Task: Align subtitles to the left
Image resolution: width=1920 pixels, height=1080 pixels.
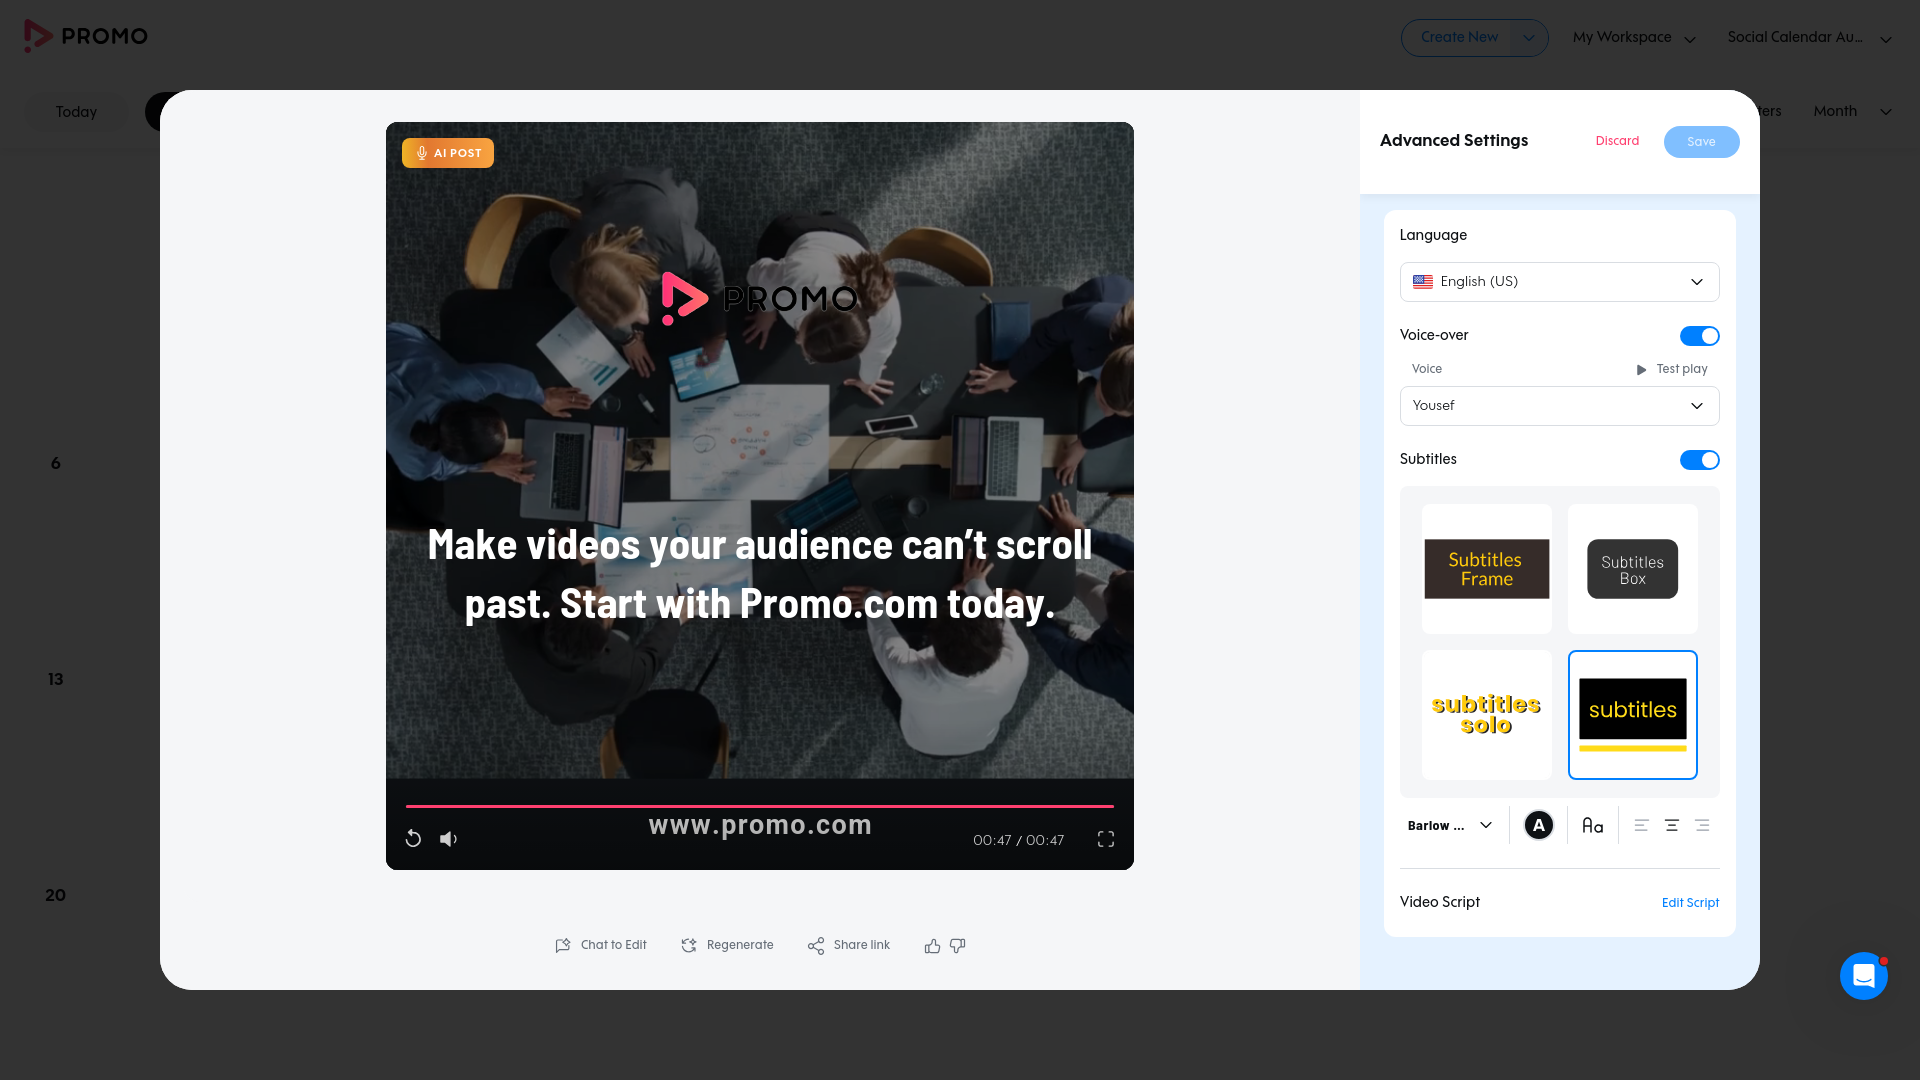Action: point(1641,826)
